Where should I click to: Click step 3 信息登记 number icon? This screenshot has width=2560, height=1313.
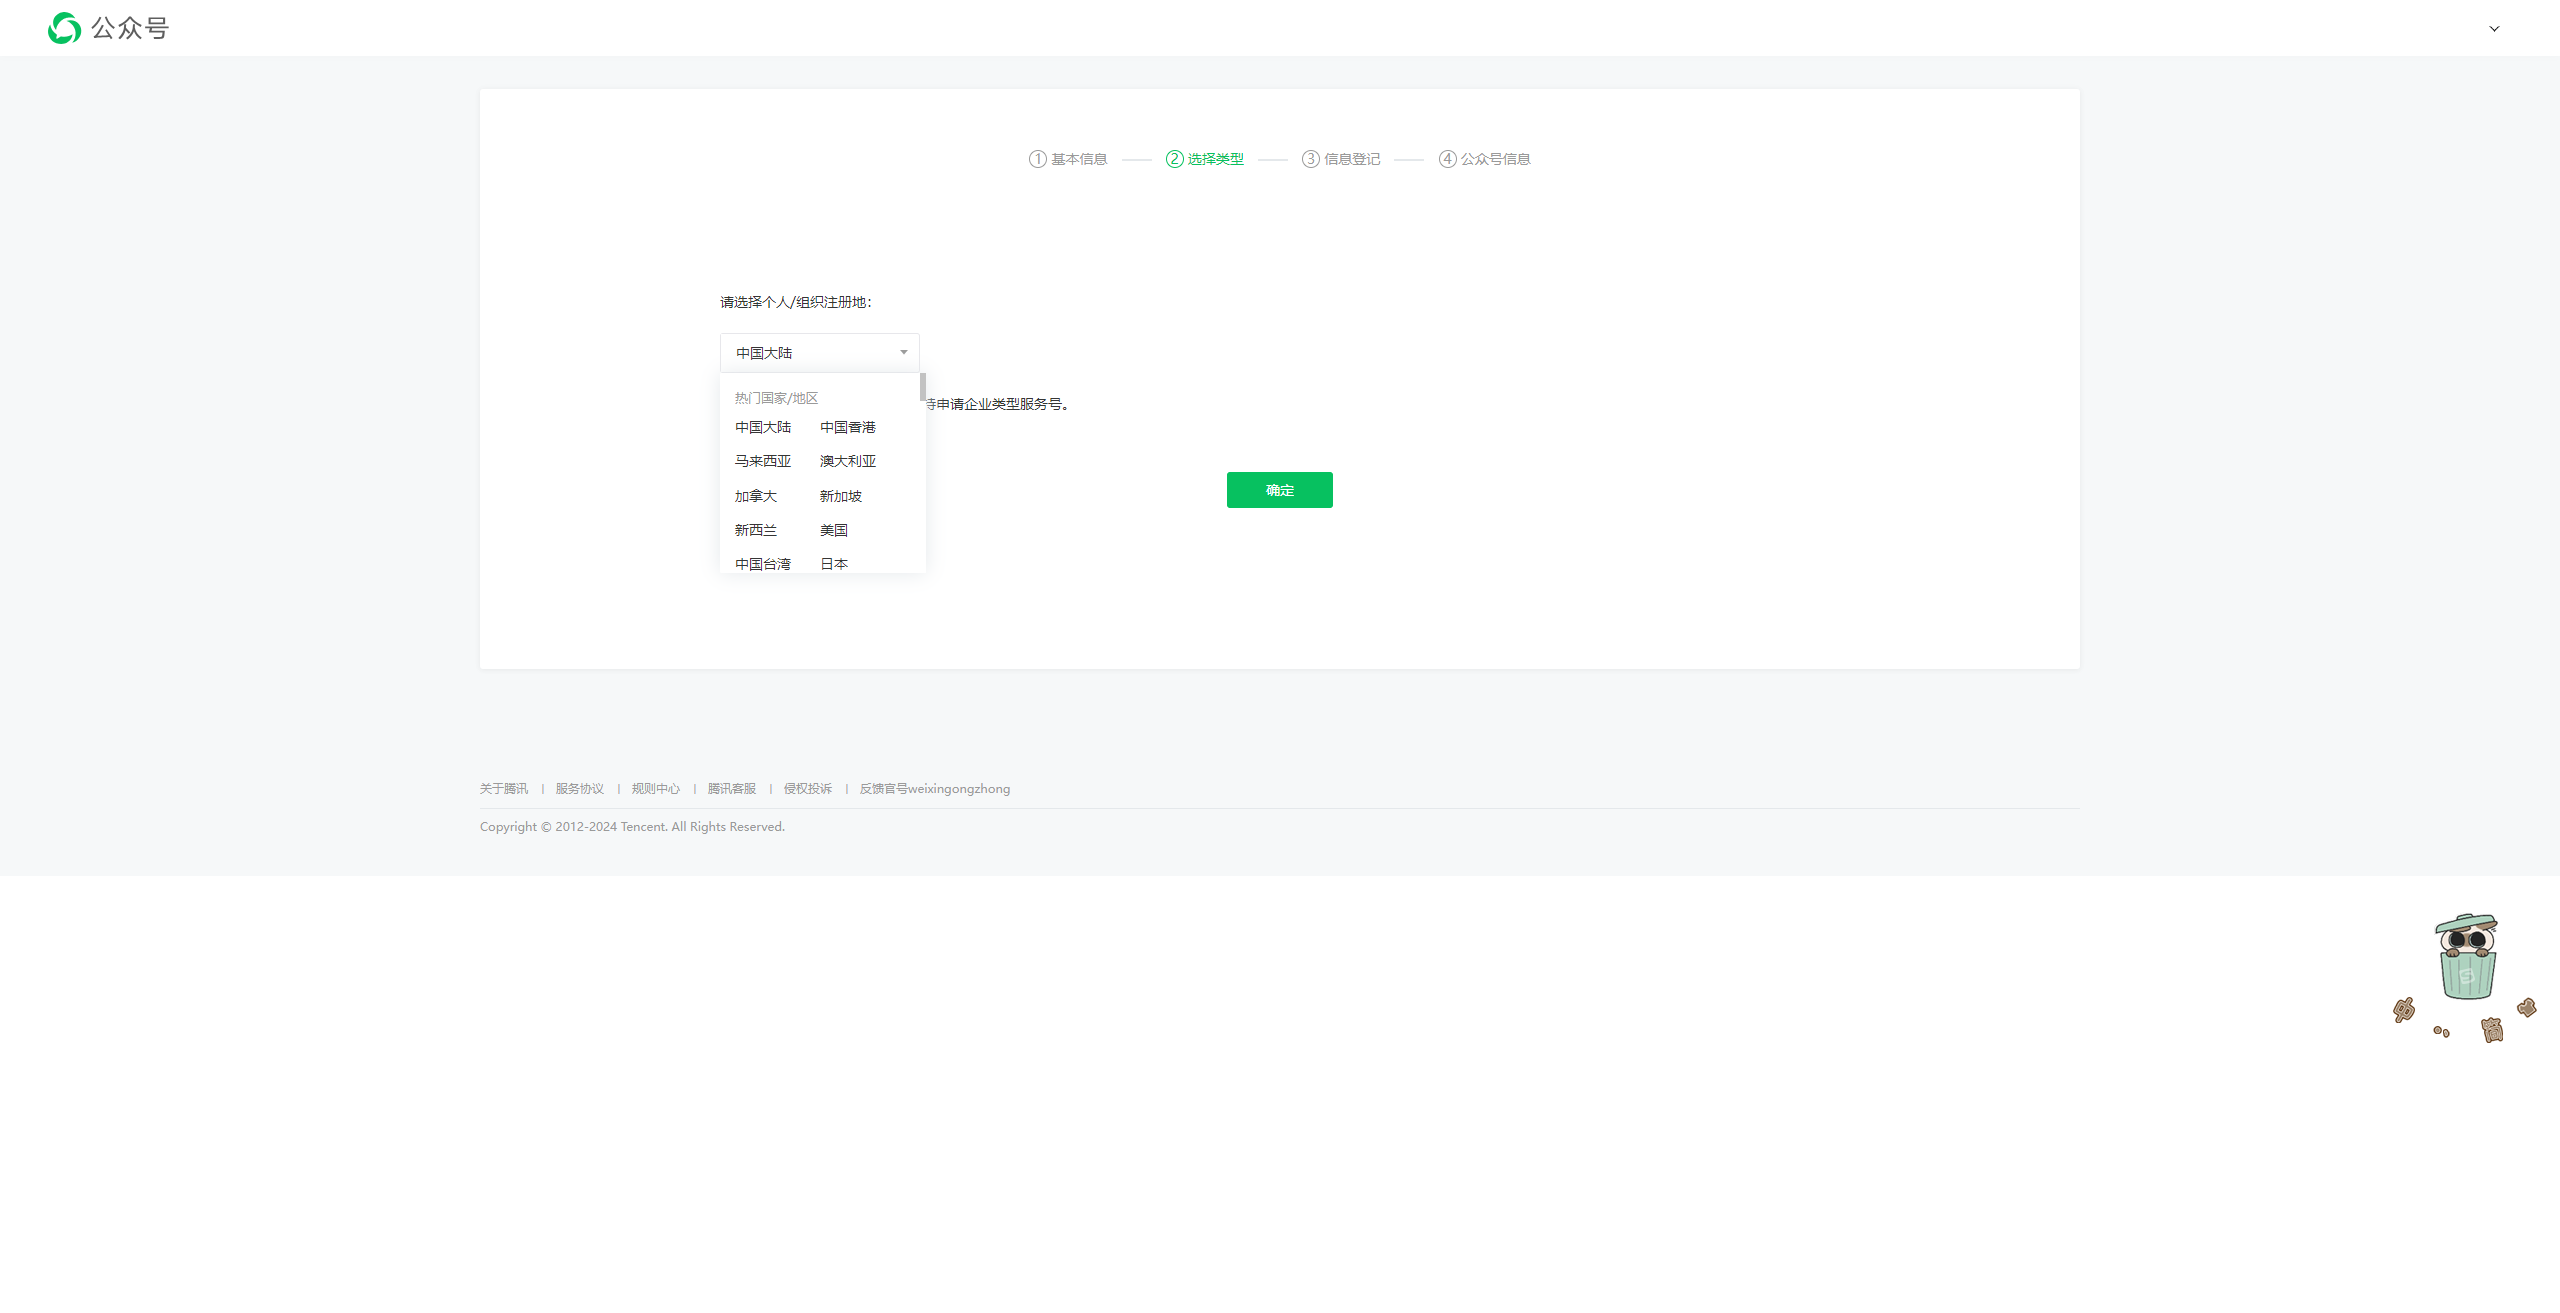(1310, 159)
